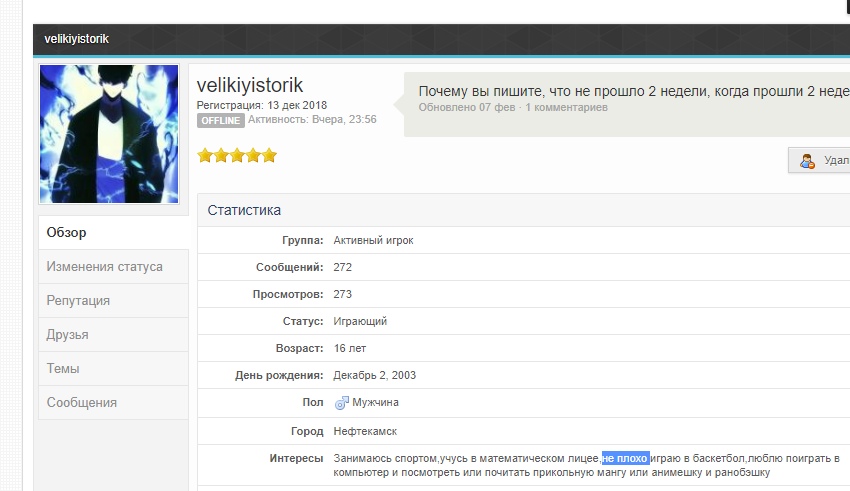
Task: Open the Друзья tab
Action: (113, 335)
